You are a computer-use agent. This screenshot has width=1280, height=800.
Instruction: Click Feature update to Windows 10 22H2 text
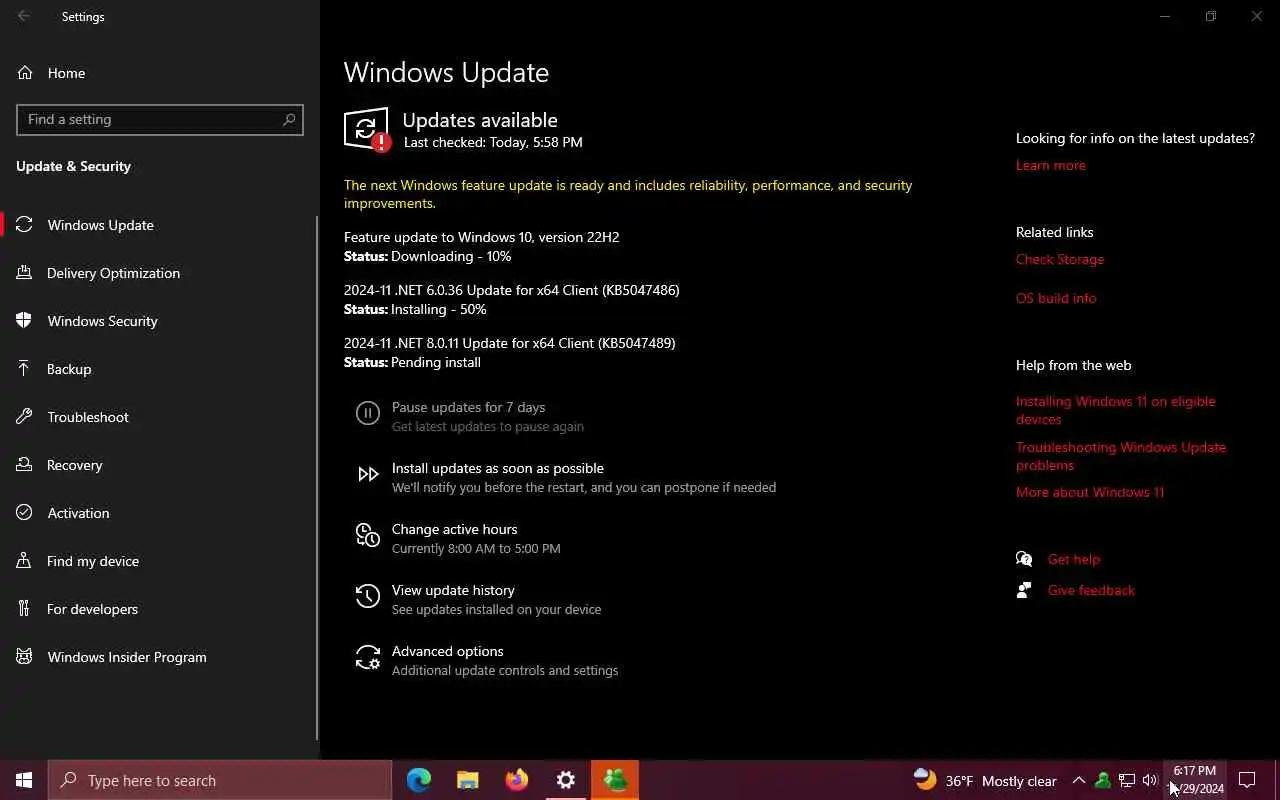(482, 237)
